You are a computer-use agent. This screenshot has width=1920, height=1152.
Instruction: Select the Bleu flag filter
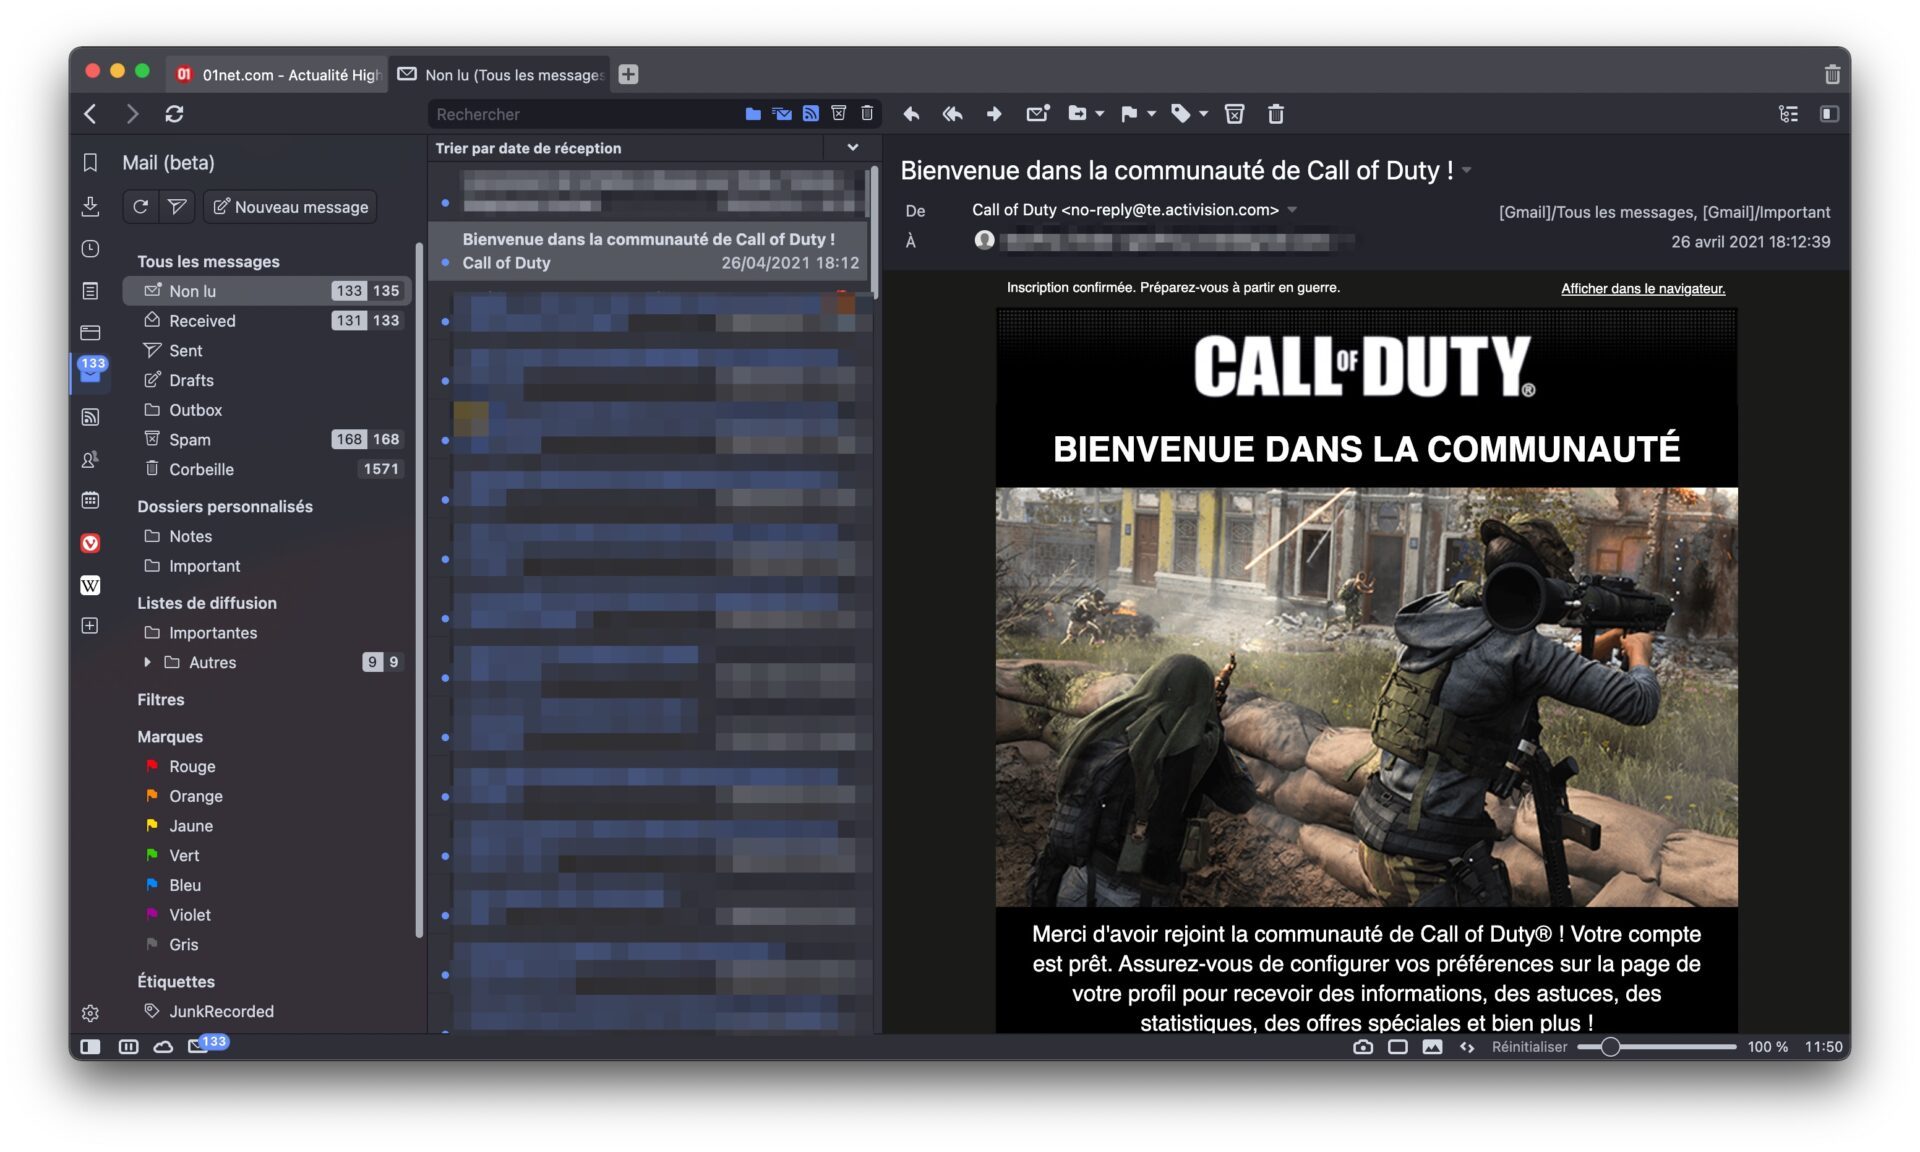[x=267, y=886]
